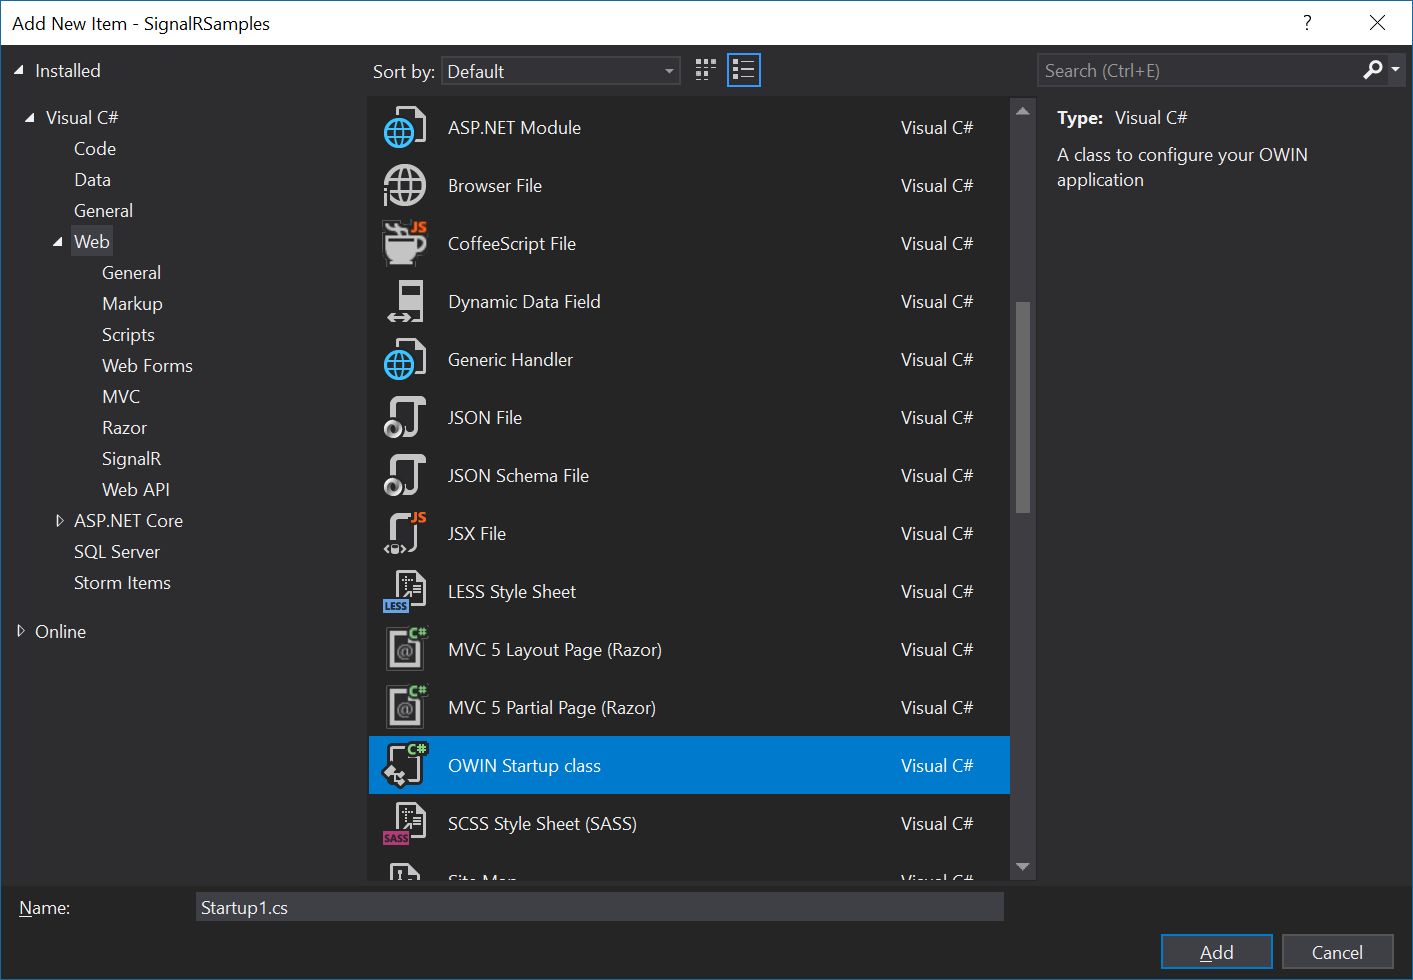
Task: Select the Storm Items category
Action: point(122,583)
